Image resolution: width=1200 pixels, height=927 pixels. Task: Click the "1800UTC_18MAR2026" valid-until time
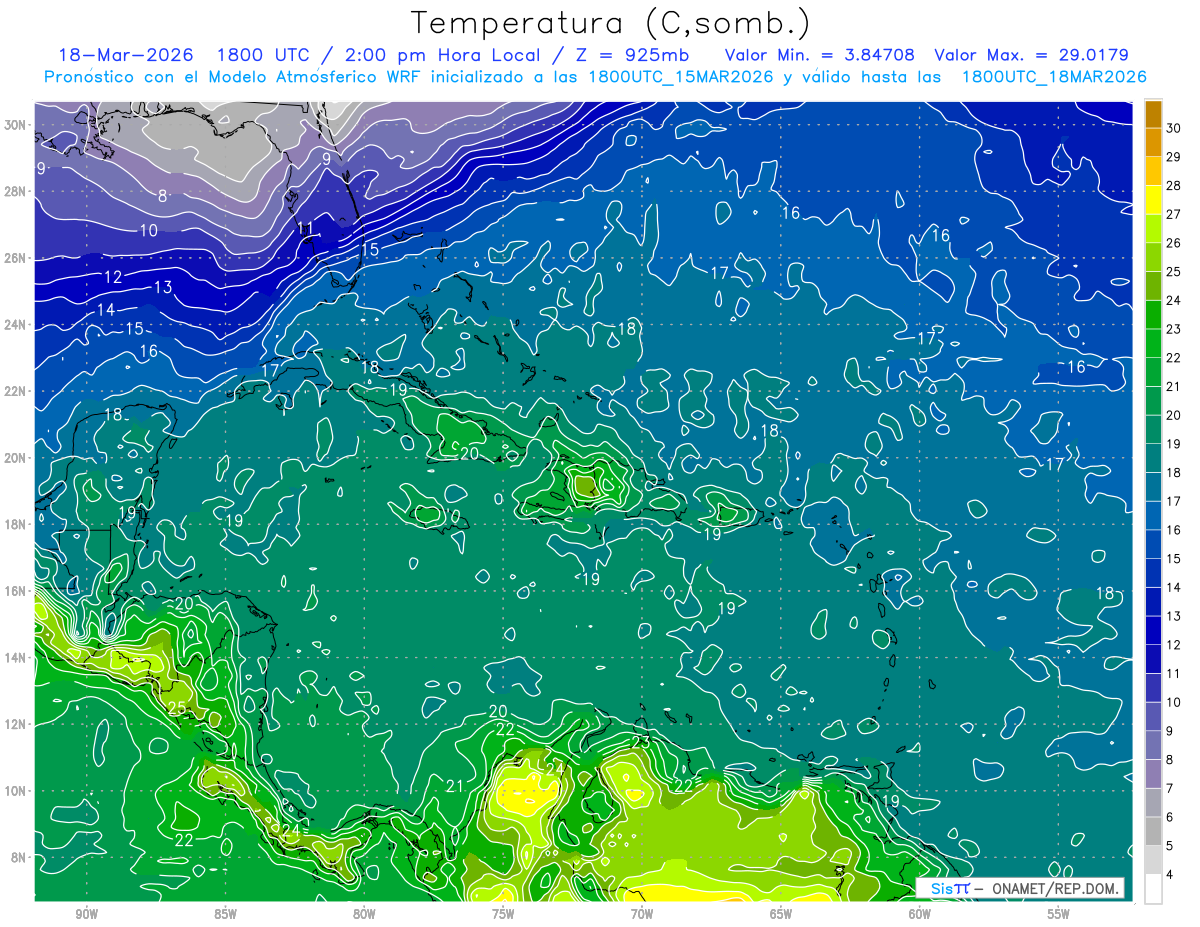pyautogui.click(x=1053, y=77)
